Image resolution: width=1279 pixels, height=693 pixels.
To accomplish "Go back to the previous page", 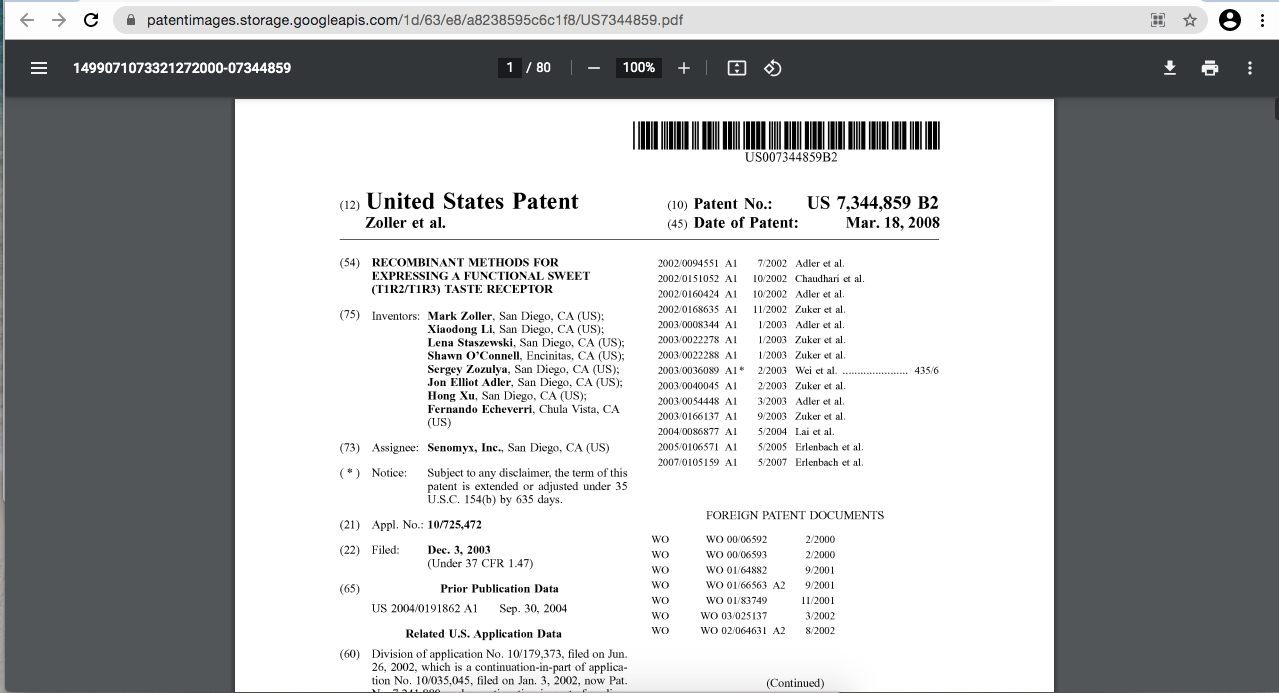I will coord(26,20).
